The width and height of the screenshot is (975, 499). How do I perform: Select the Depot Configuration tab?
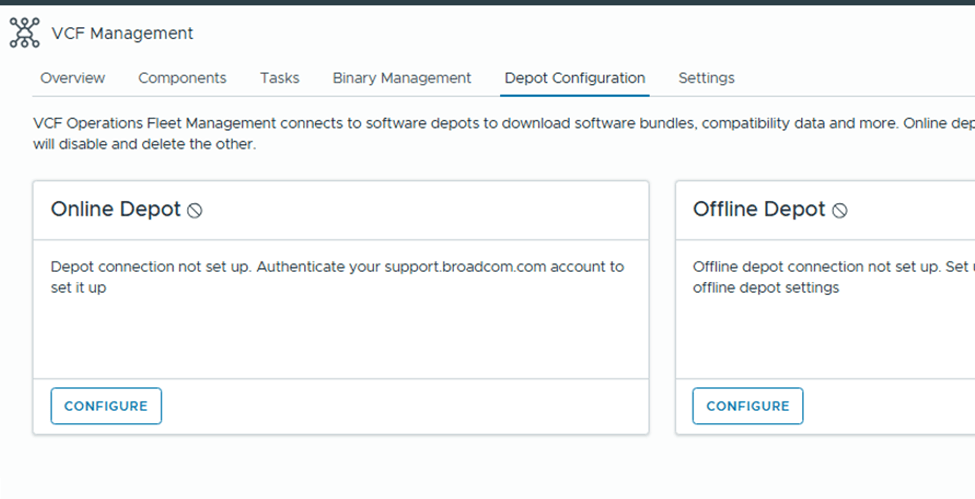coord(574,78)
